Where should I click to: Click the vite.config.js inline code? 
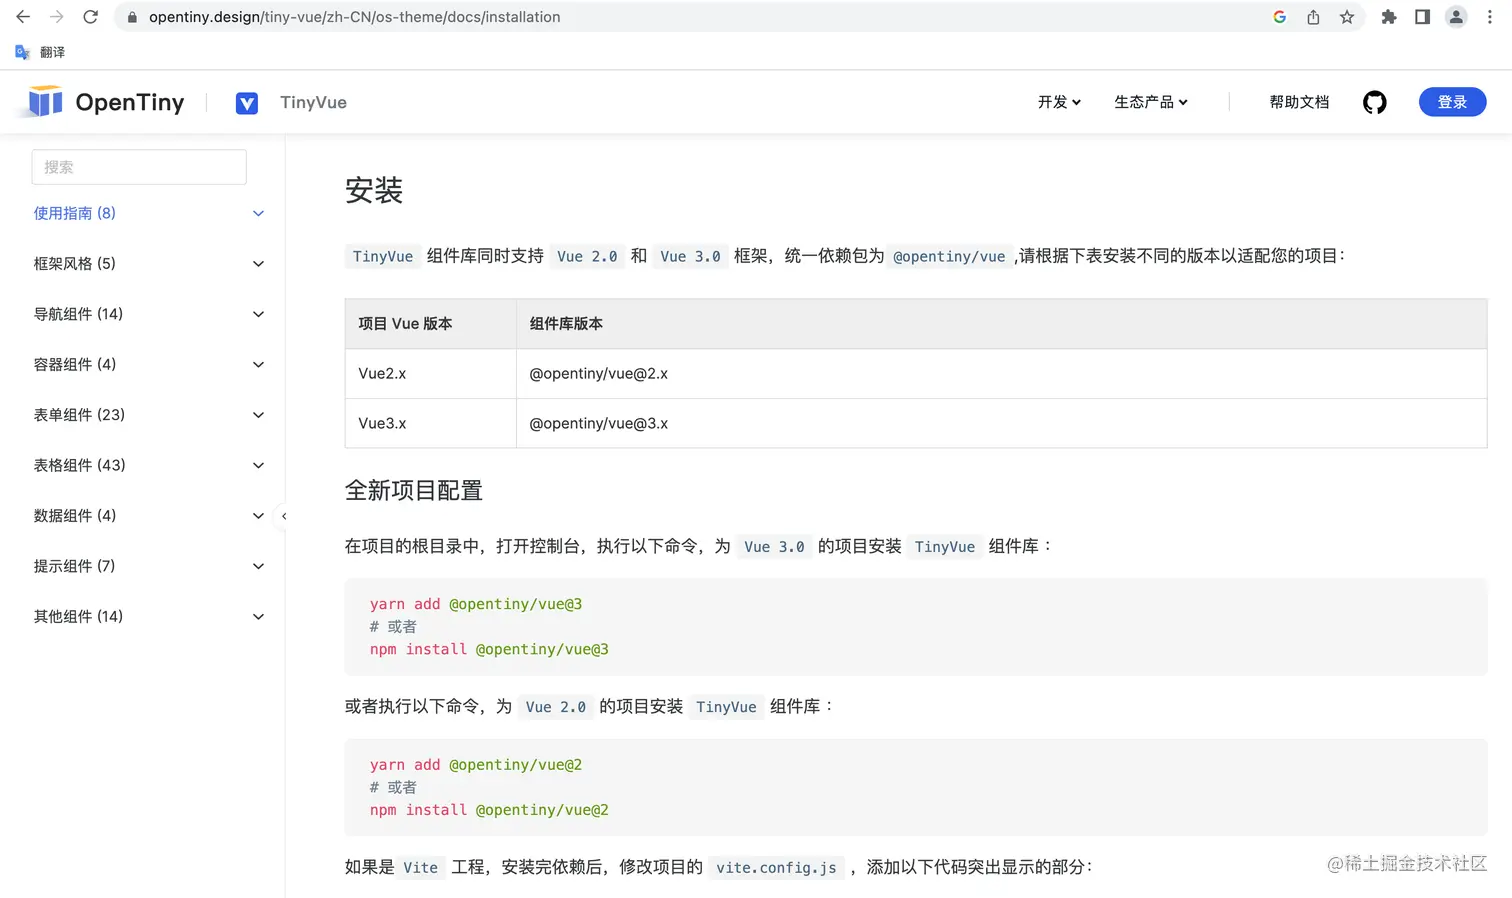click(776, 867)
